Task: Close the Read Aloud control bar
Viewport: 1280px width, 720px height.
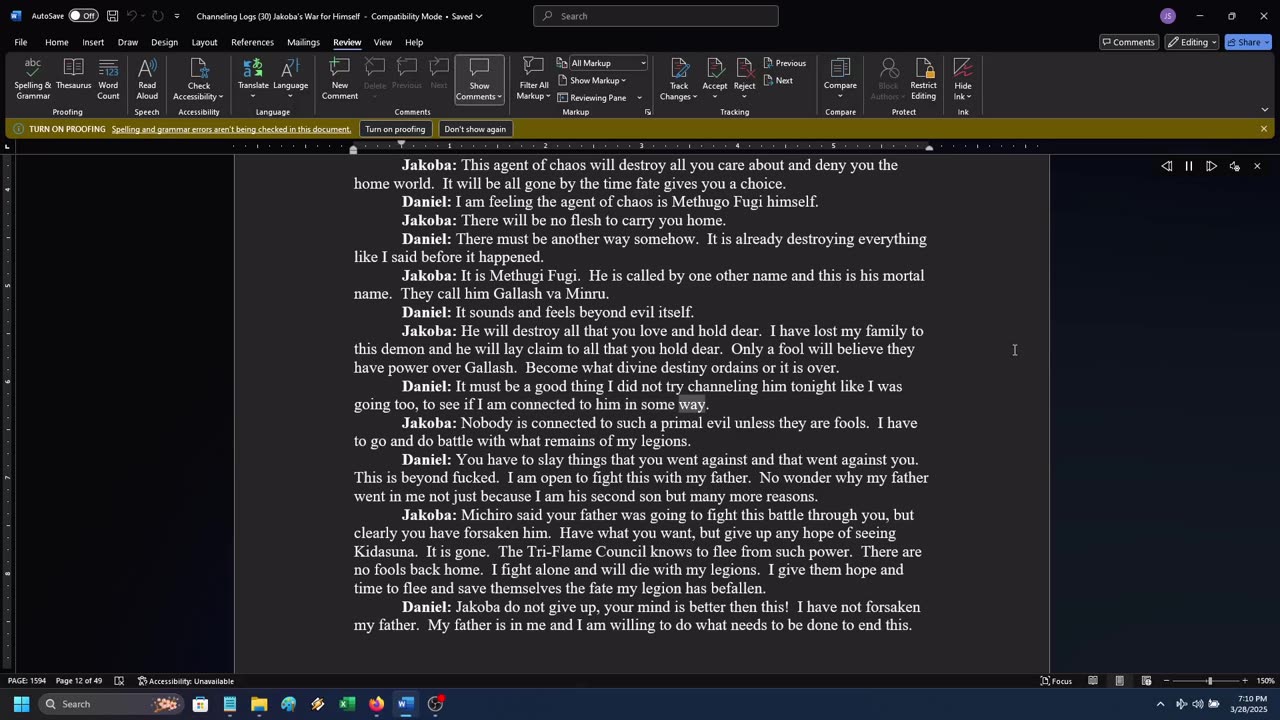Action: pos(1257,166)
